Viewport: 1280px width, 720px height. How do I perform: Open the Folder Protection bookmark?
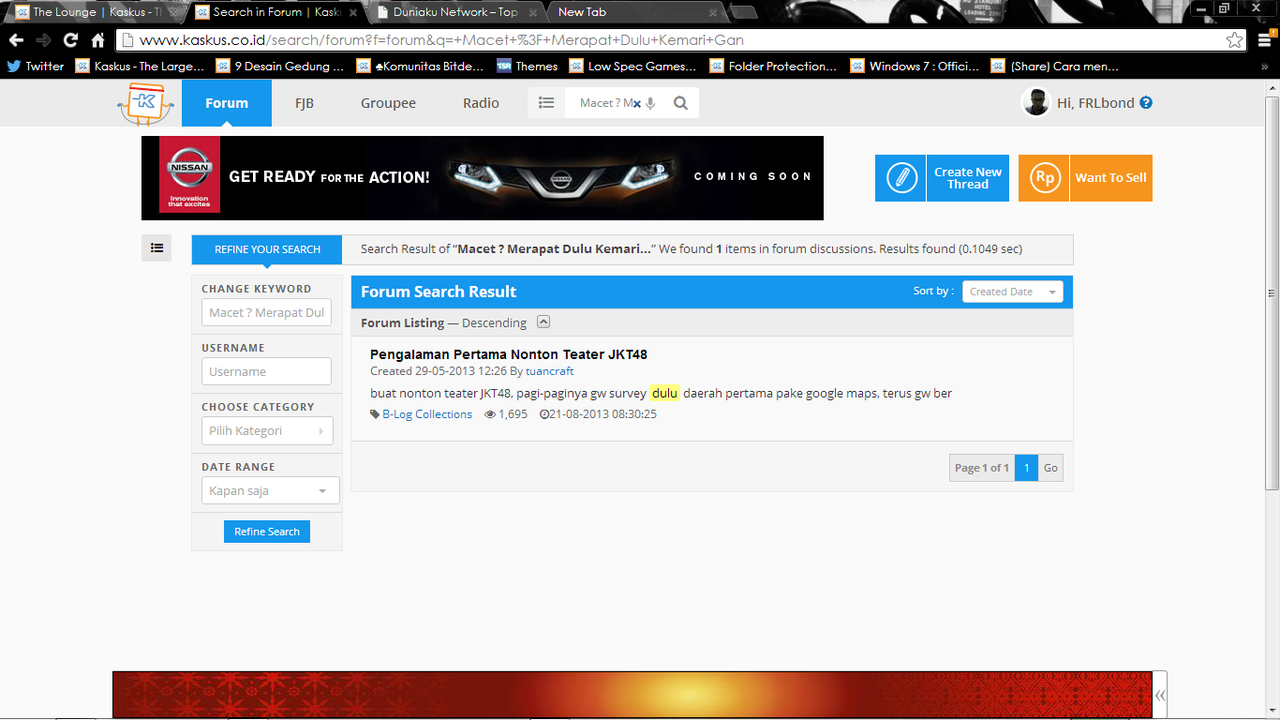(x=774, y=66)
